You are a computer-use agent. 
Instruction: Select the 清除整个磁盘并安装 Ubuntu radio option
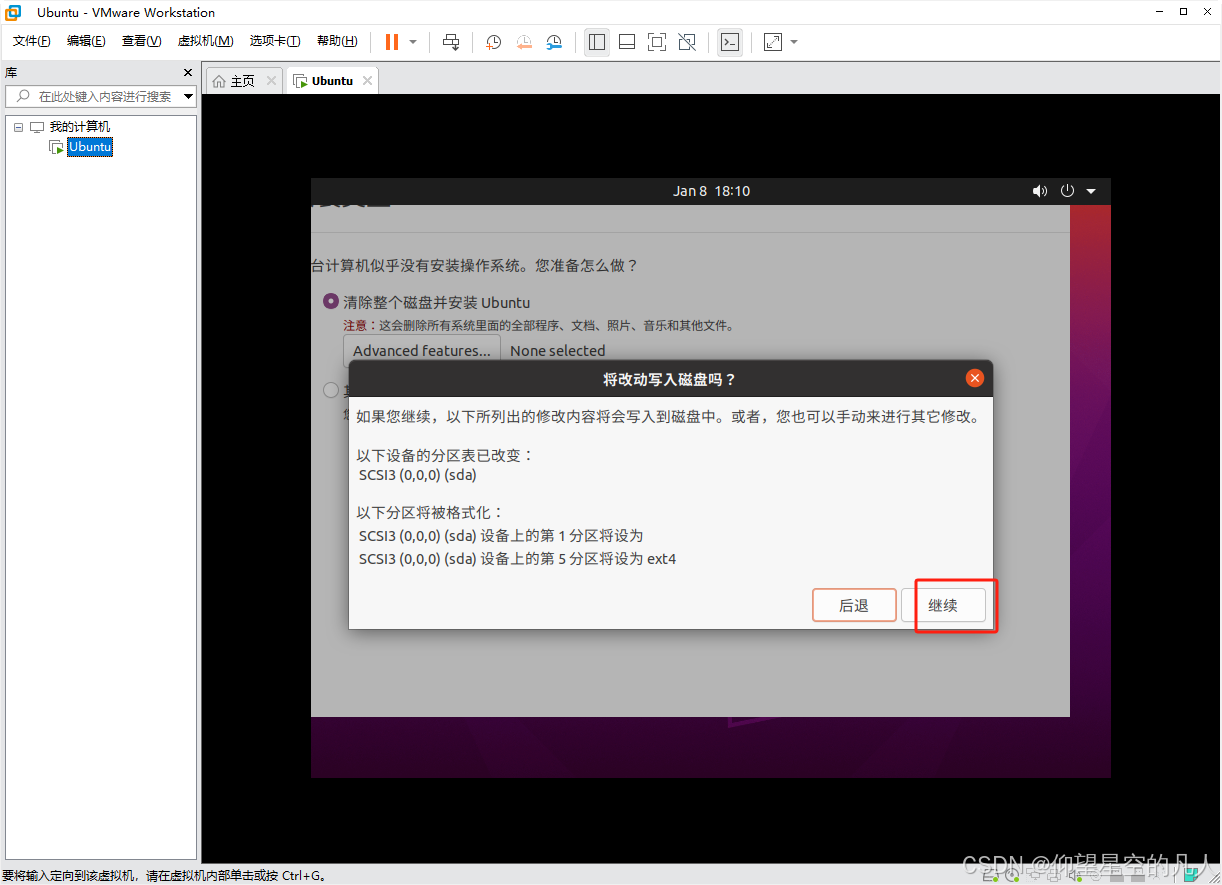click(331, 301)
